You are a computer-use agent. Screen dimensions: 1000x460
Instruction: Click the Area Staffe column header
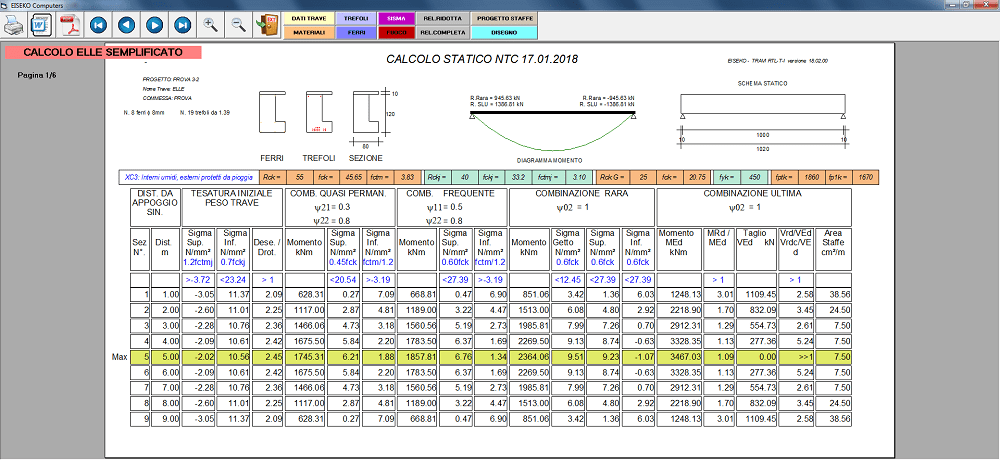click(834, 248)
